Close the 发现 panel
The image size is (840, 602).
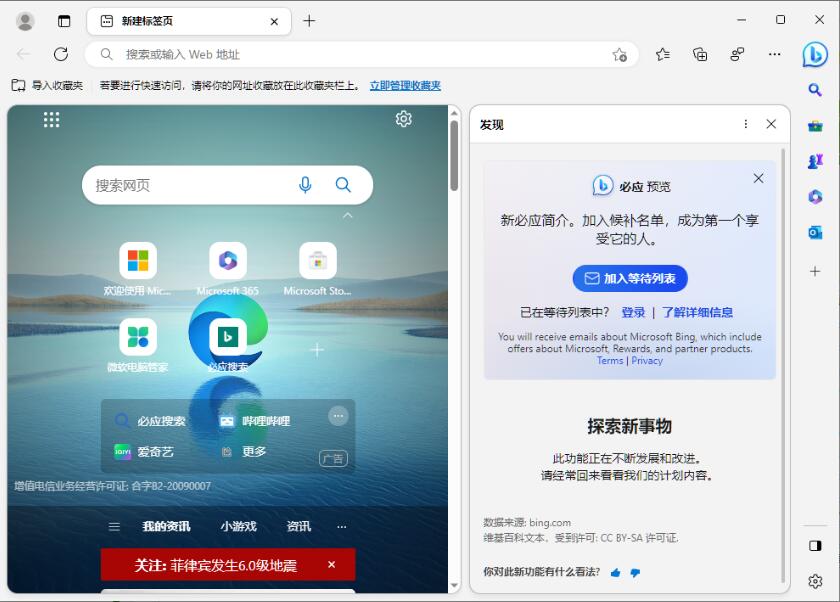point(771,124)
